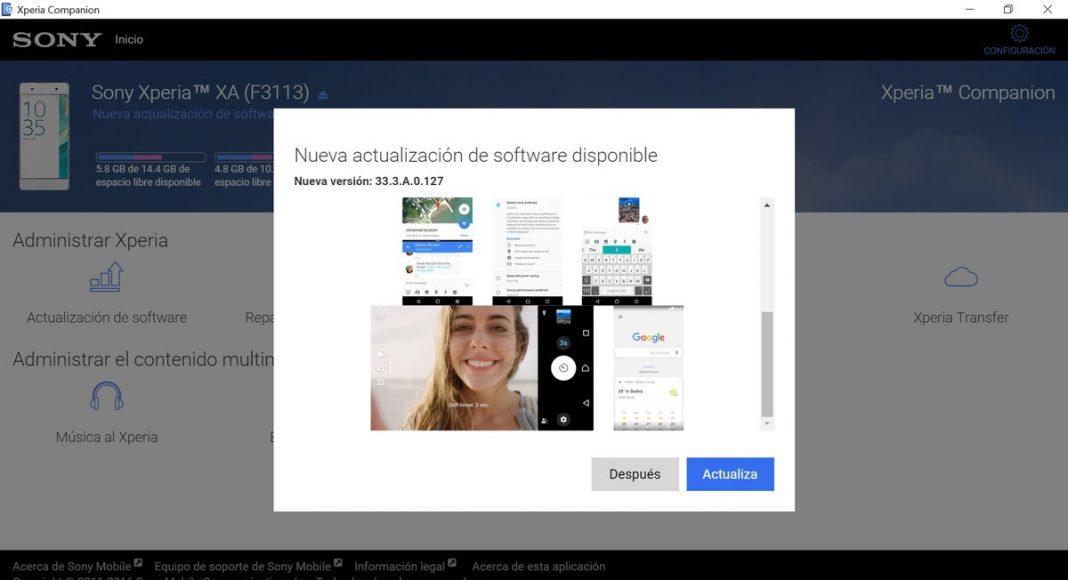The height and width of the screenshot is (580, 1068).
Task: Click the scroll down arrow in the dialog
Action: [767, 423]
